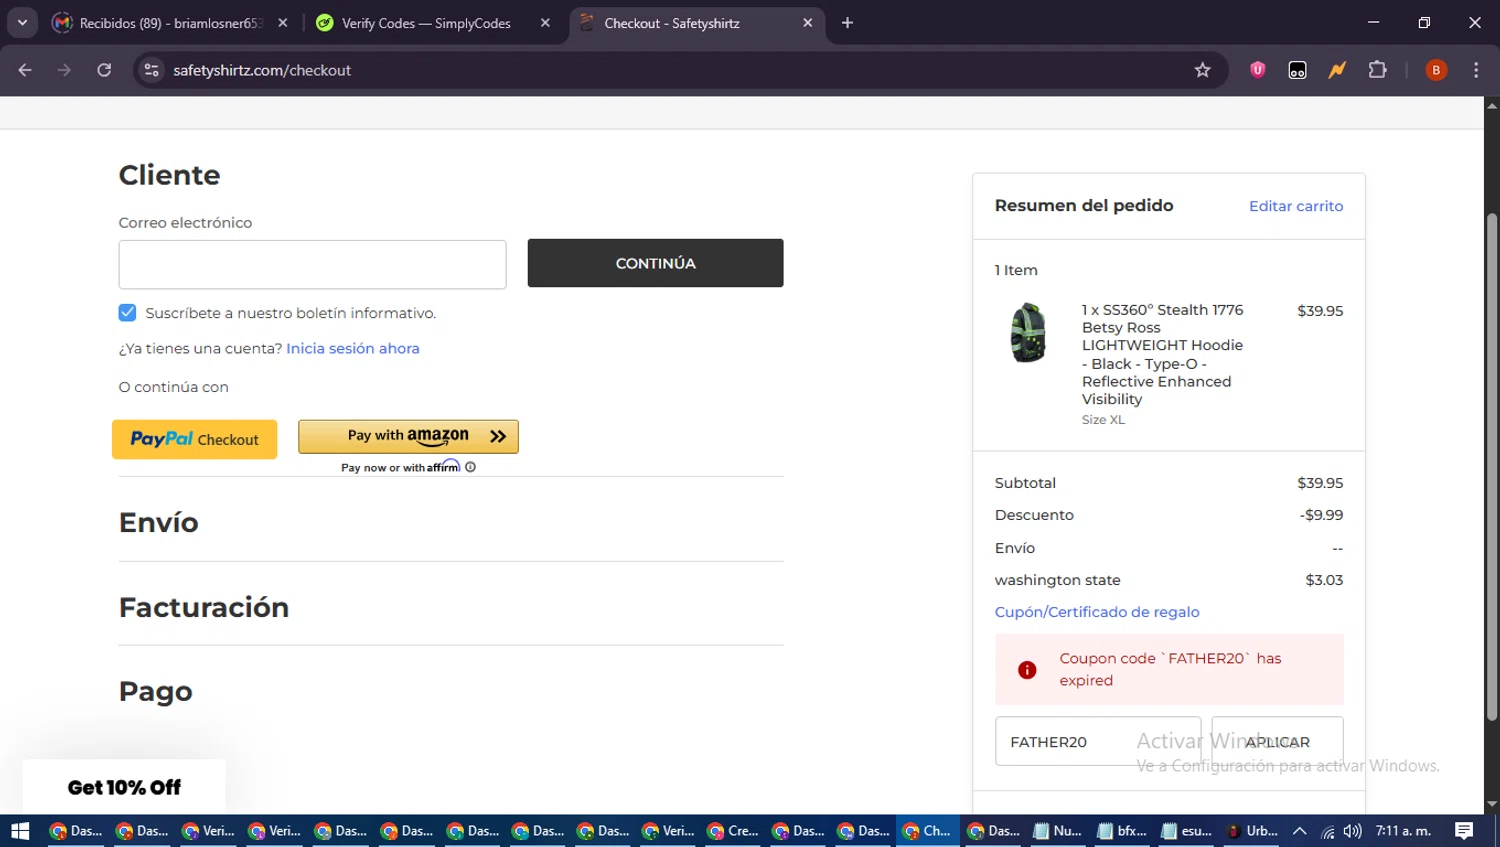The image size is (1500, 847).
Task: Apply the coupon with APLICAR button
Action: [1277, 741]
